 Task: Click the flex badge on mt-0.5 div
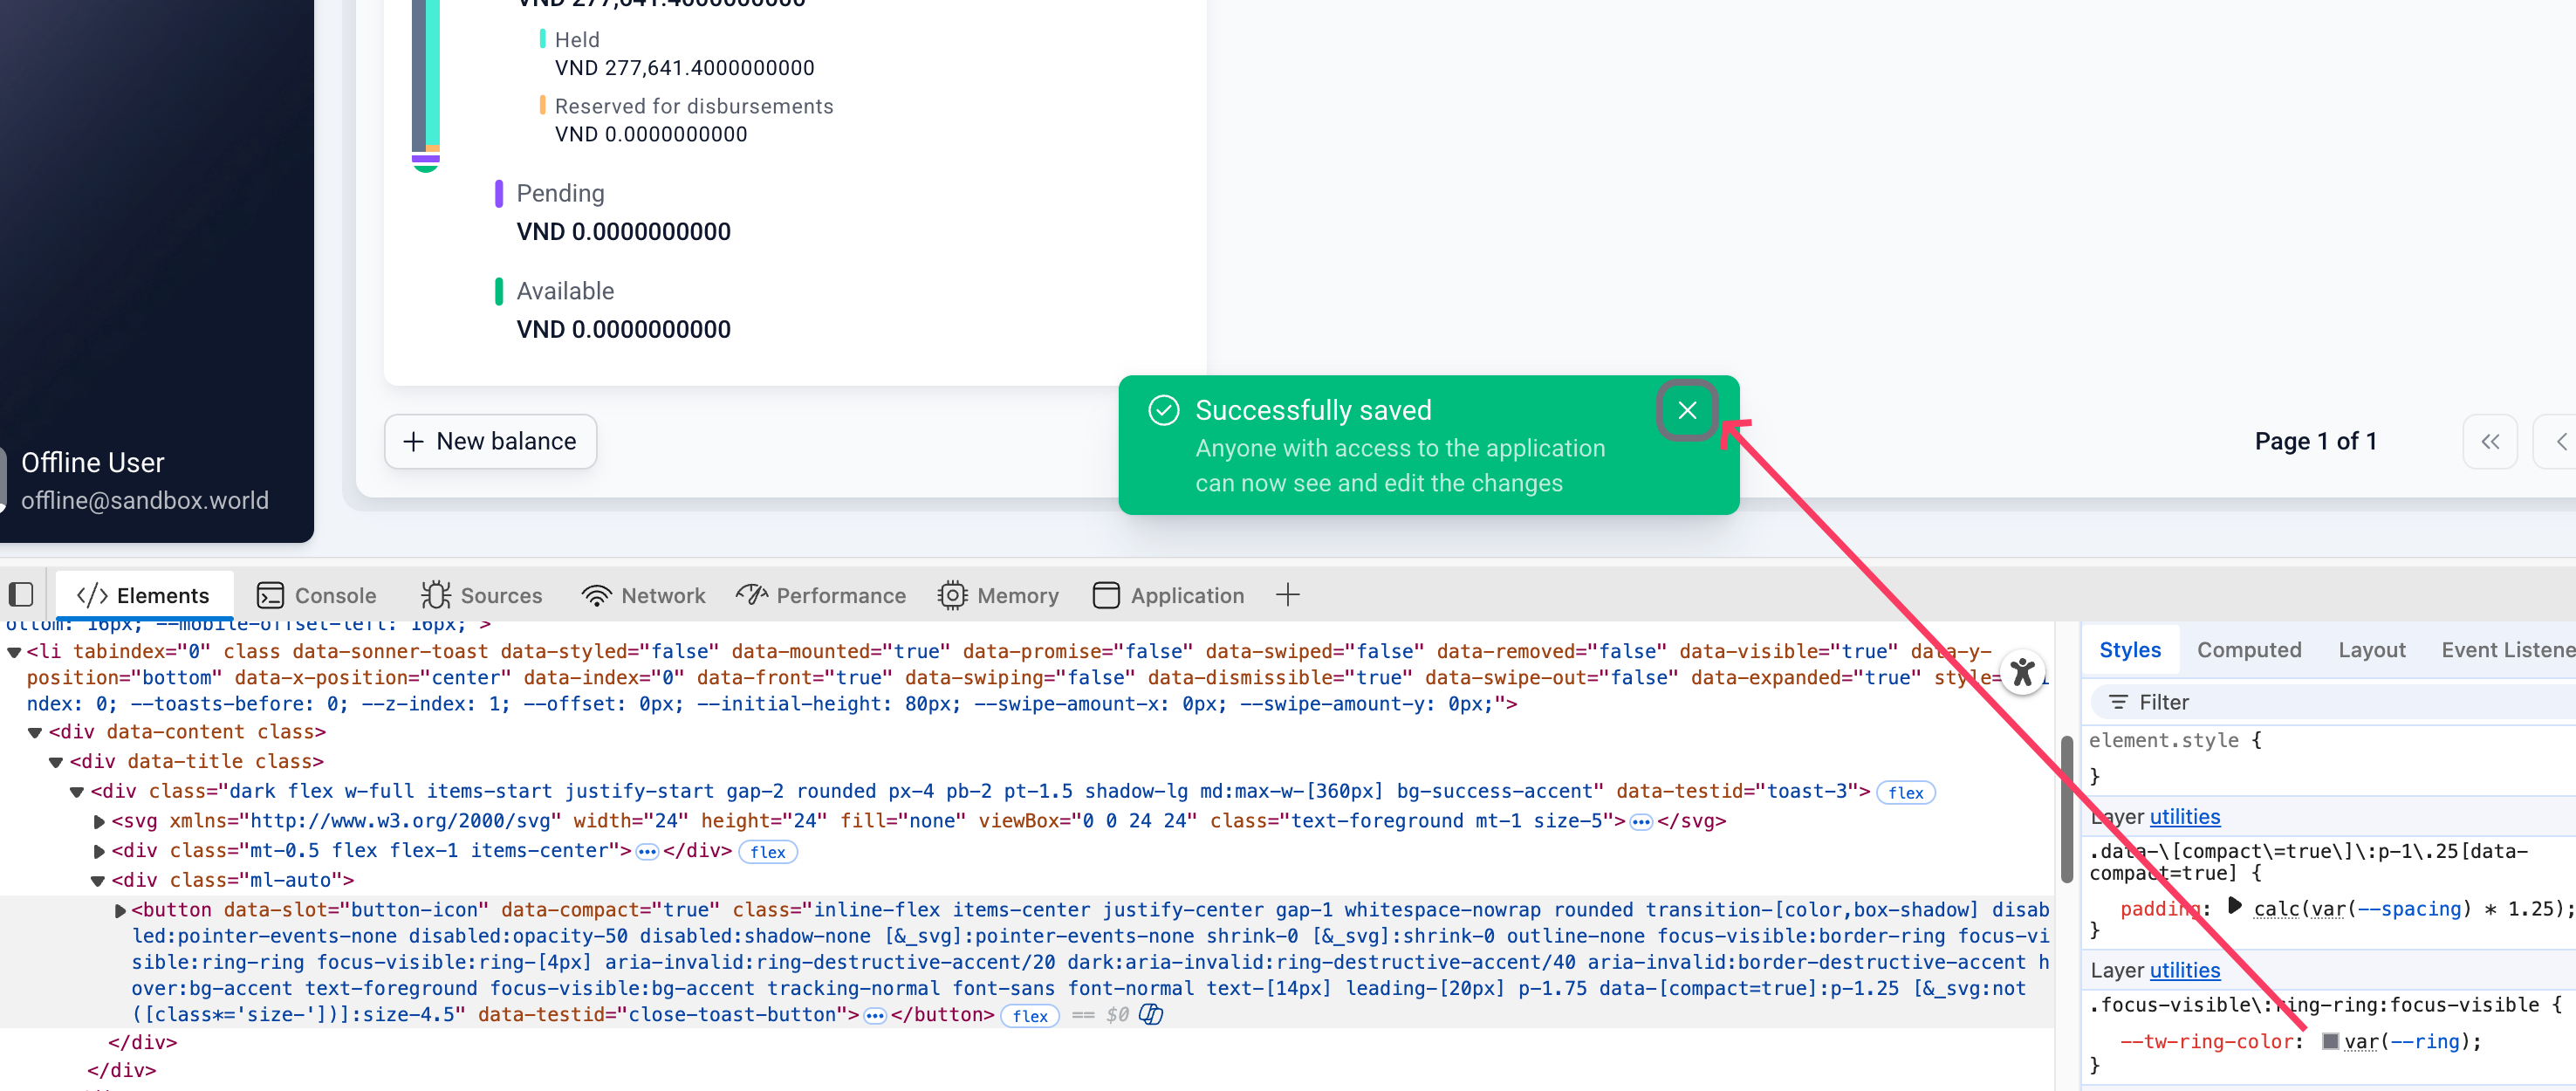[x=768, y=852]
